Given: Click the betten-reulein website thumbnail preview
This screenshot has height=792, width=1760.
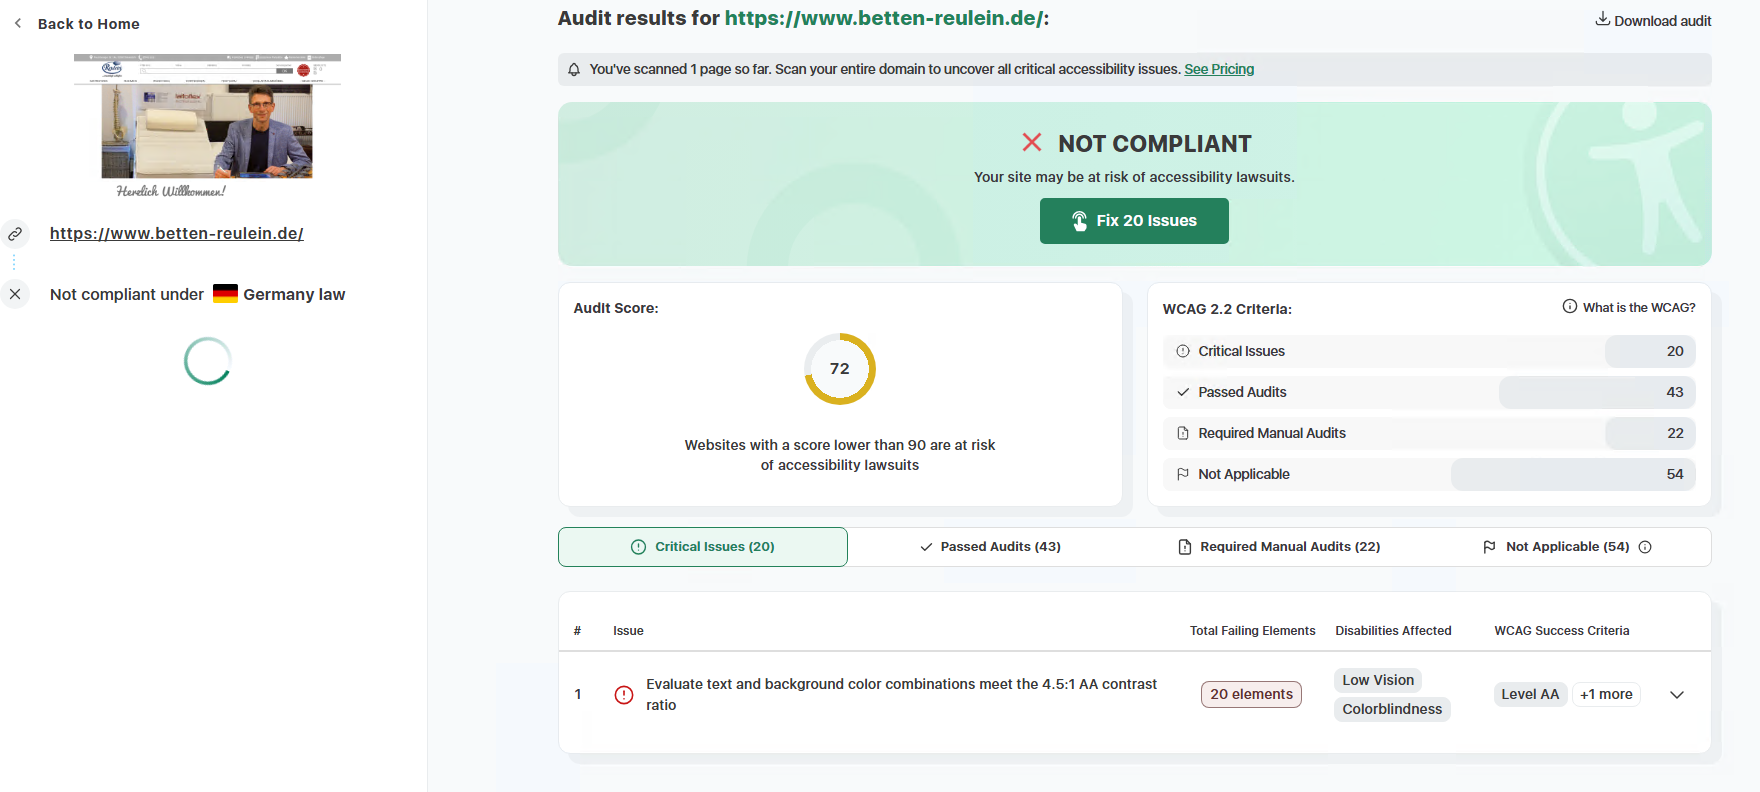Looking at the screenshot, I should 207,126.
